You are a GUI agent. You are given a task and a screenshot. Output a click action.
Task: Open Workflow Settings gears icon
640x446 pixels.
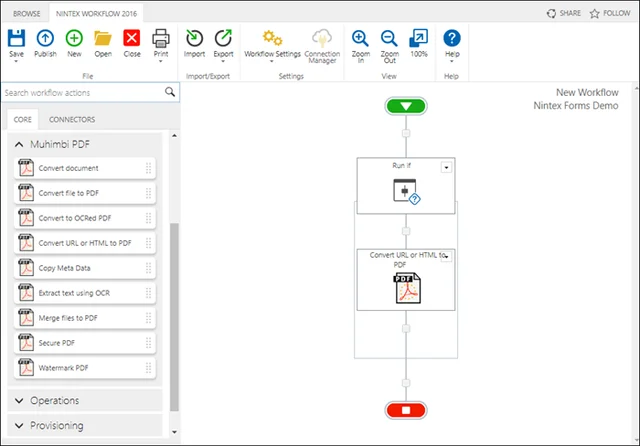tap(272, 38)
